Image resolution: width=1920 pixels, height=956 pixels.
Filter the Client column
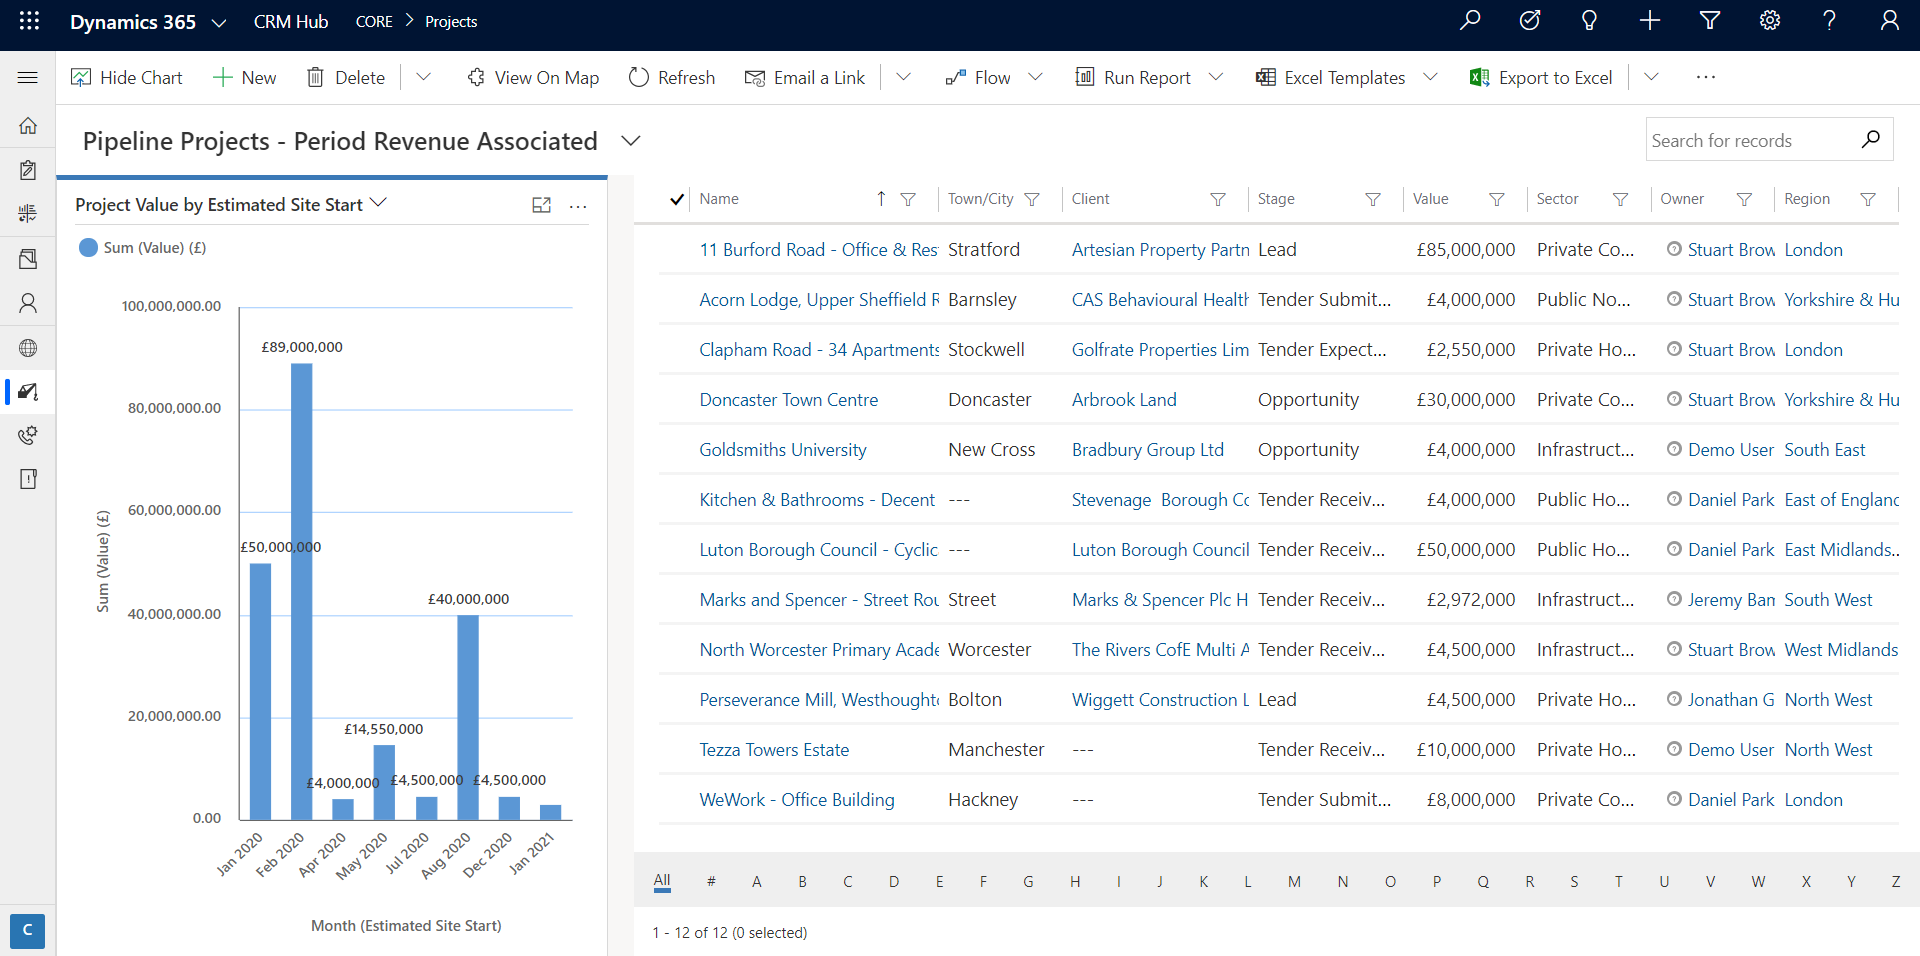1218,199
